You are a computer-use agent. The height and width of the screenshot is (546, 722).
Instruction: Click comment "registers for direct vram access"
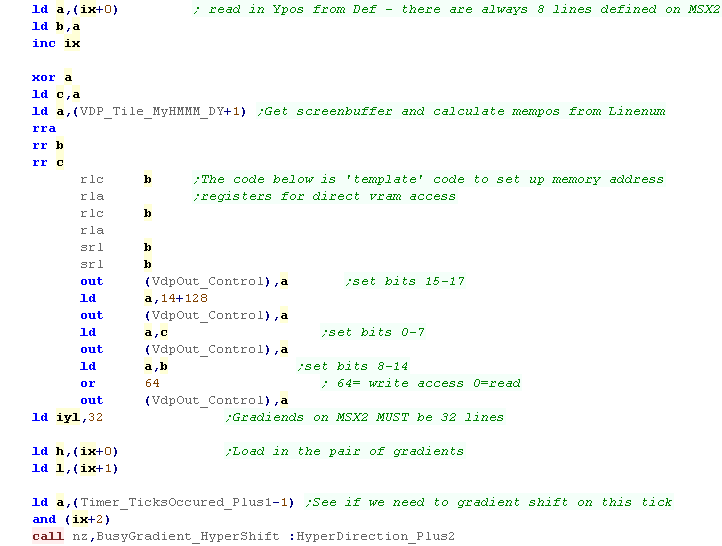325,197
